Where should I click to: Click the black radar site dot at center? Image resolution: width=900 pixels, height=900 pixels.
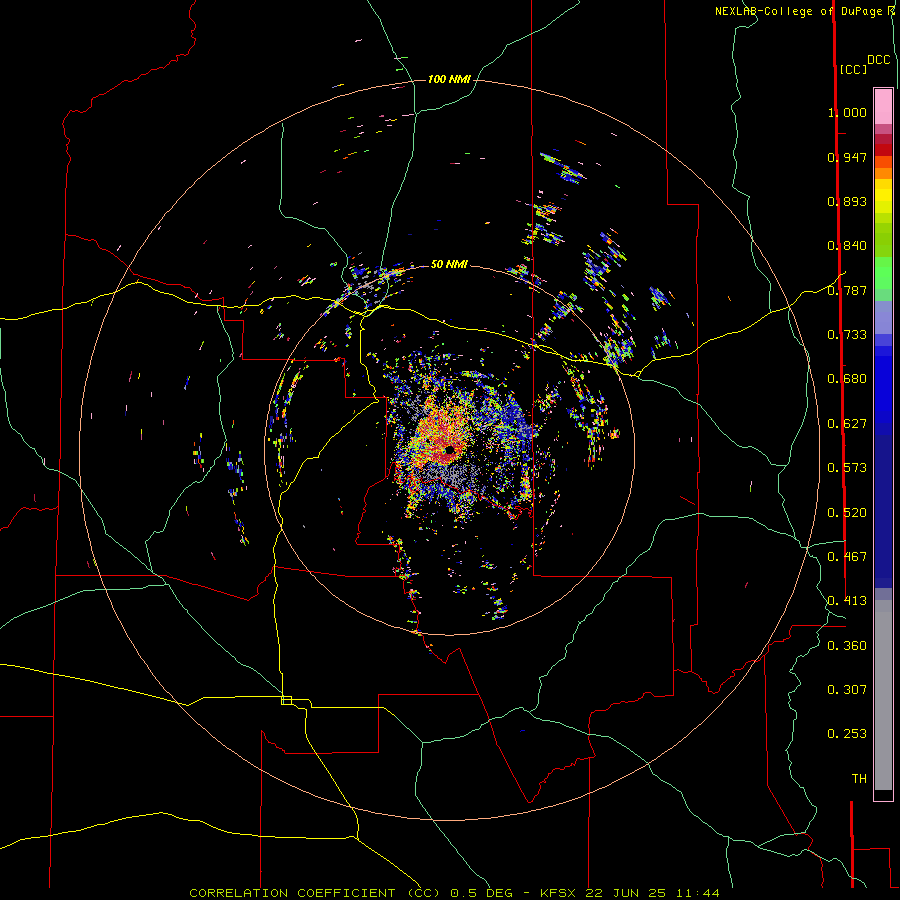tap(449, 450)
